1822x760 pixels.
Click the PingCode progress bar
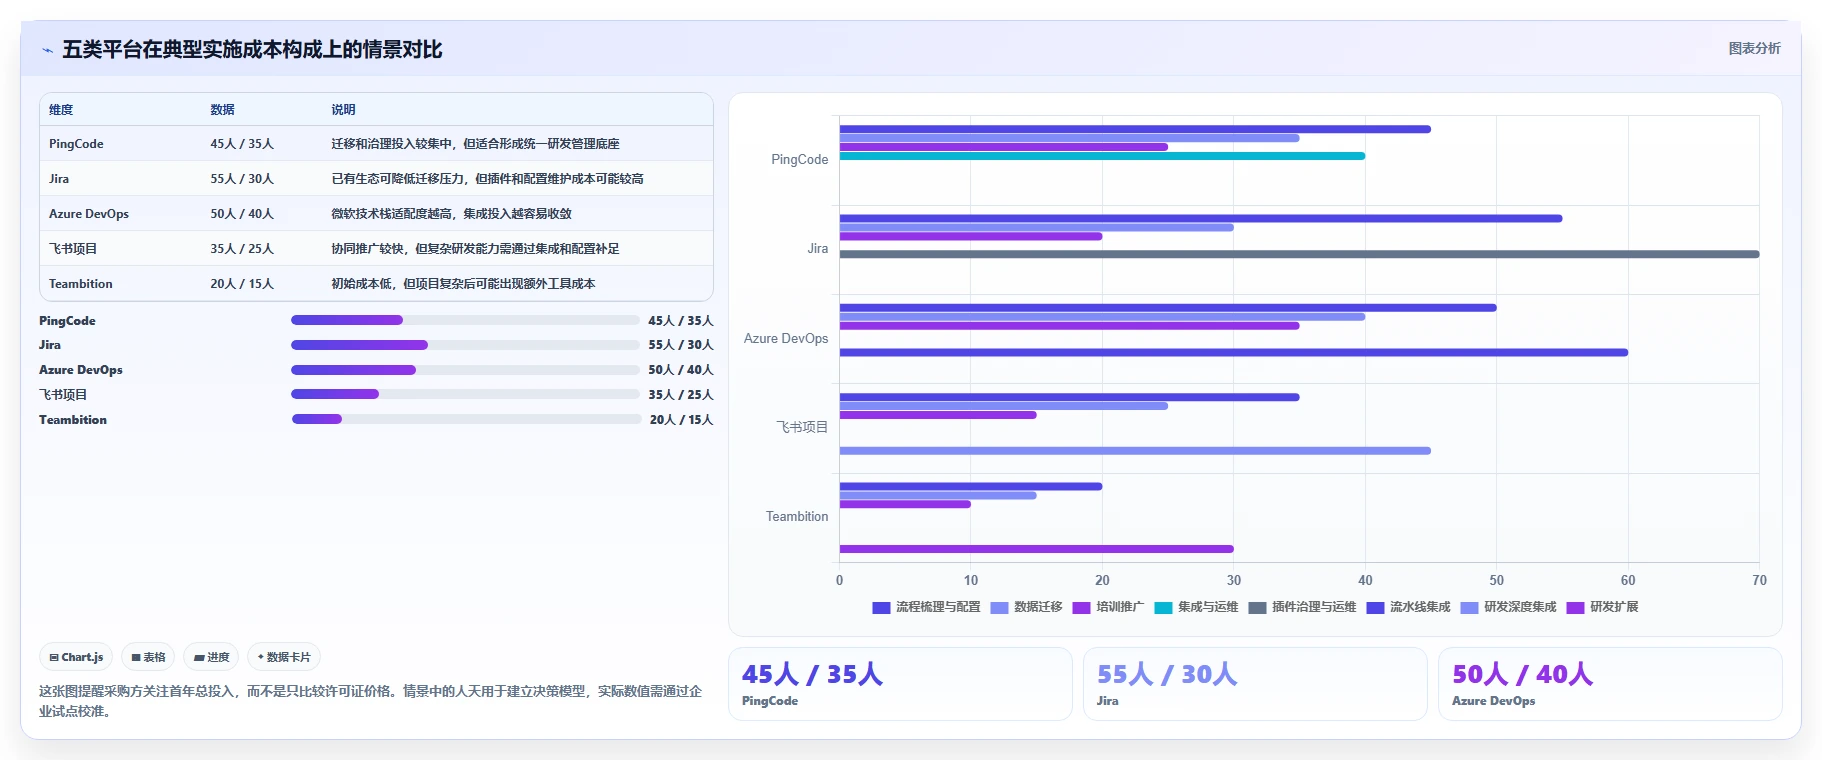[x=465, y=320]
